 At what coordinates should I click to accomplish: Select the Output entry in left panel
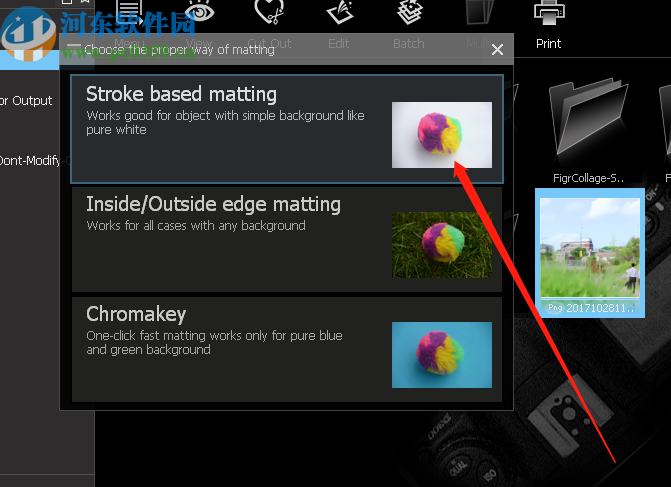point(27,101)
